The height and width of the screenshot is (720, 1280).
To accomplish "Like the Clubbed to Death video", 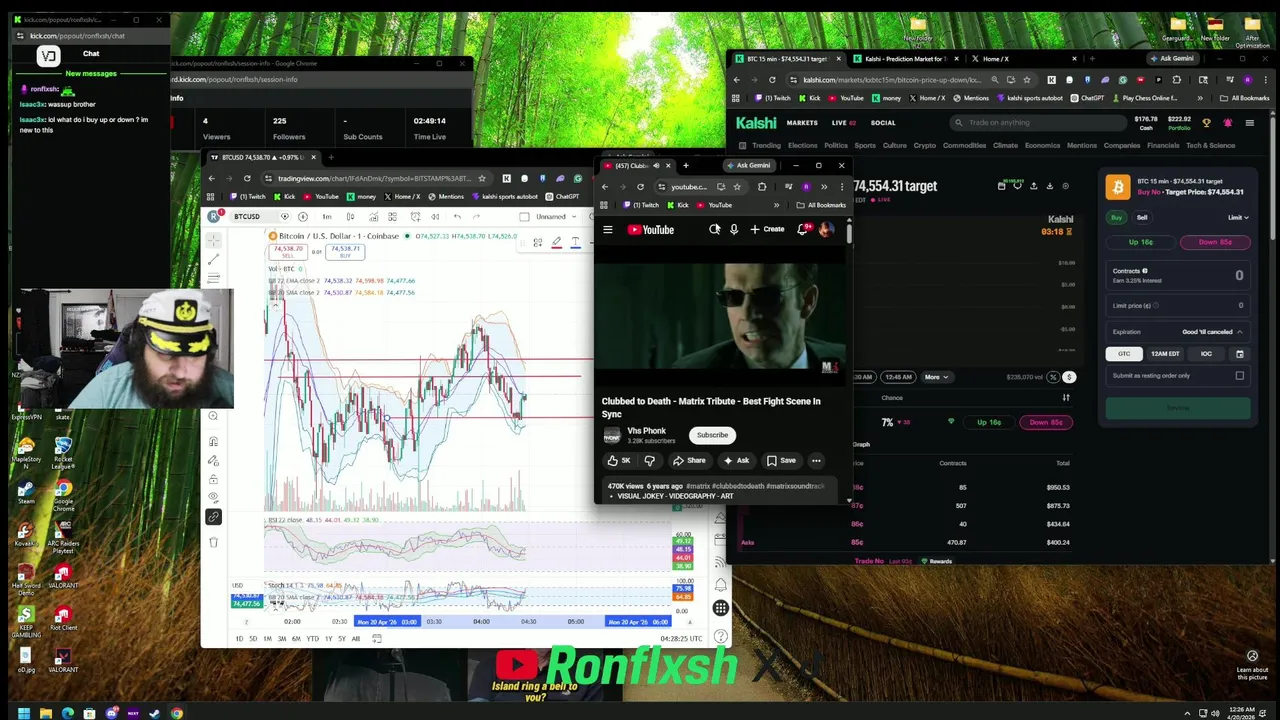I will coord(618,461).
